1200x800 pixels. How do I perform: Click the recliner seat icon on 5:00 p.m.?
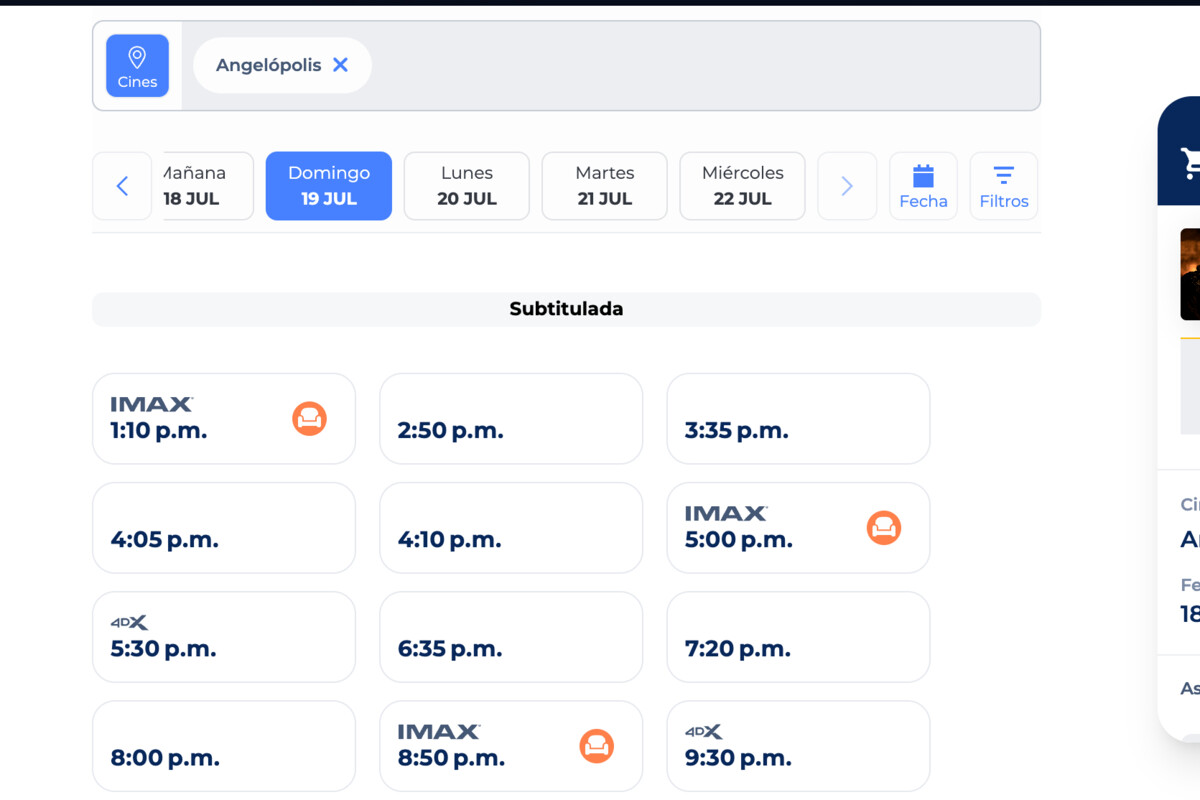(x=884, y=527)
